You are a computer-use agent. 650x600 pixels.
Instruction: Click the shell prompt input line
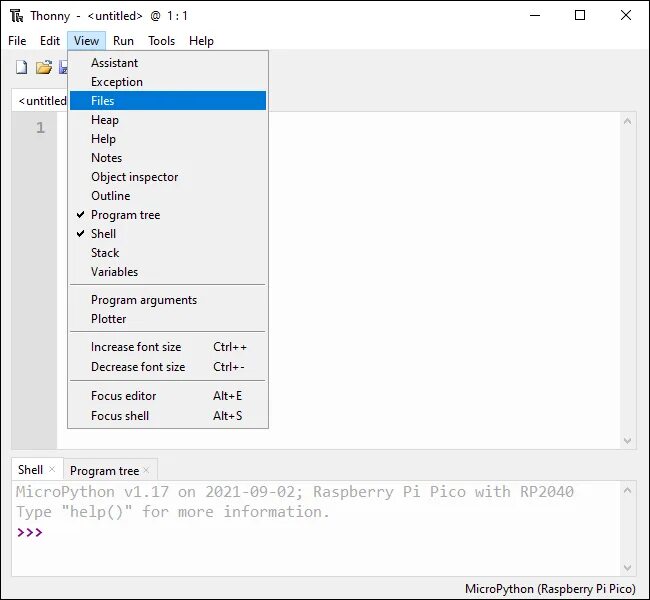pyautogui.click(x=317, y=532)
